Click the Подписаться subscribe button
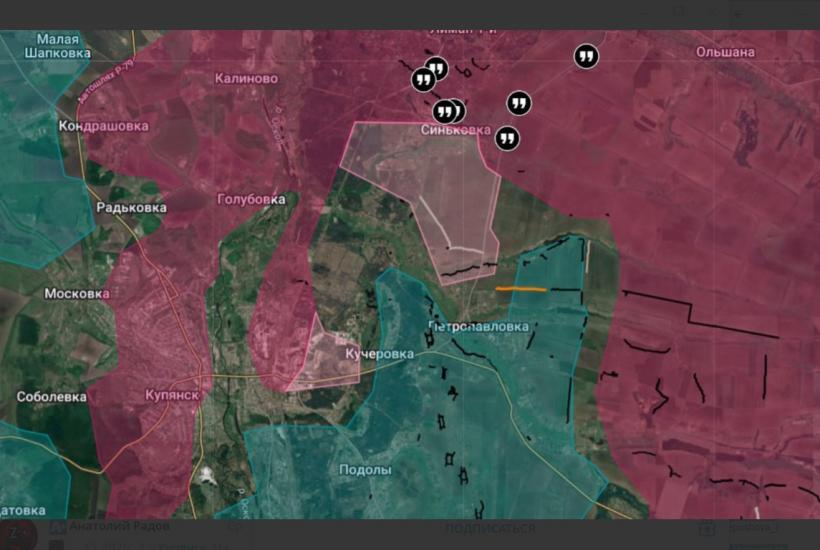This screenshot has height=550, width=820. click(490, 528)
